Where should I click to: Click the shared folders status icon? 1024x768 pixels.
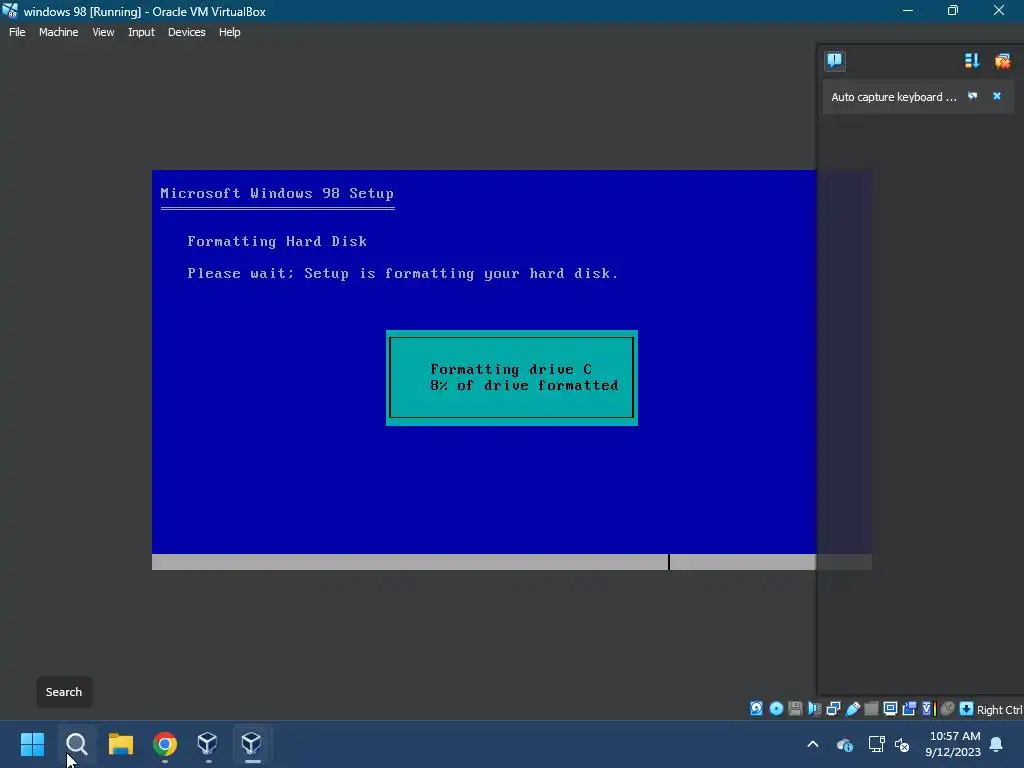click(x=871, y=709)
